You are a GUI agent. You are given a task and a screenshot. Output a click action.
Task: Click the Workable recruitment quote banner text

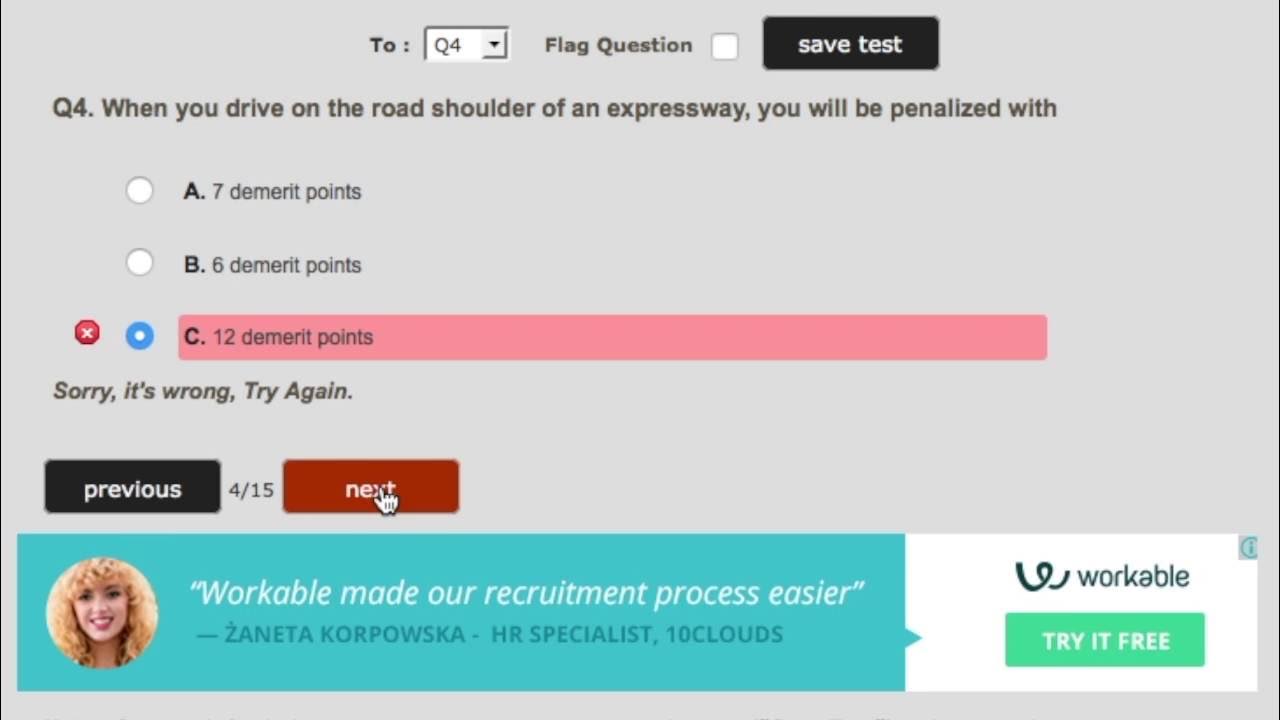click(525, 593)
